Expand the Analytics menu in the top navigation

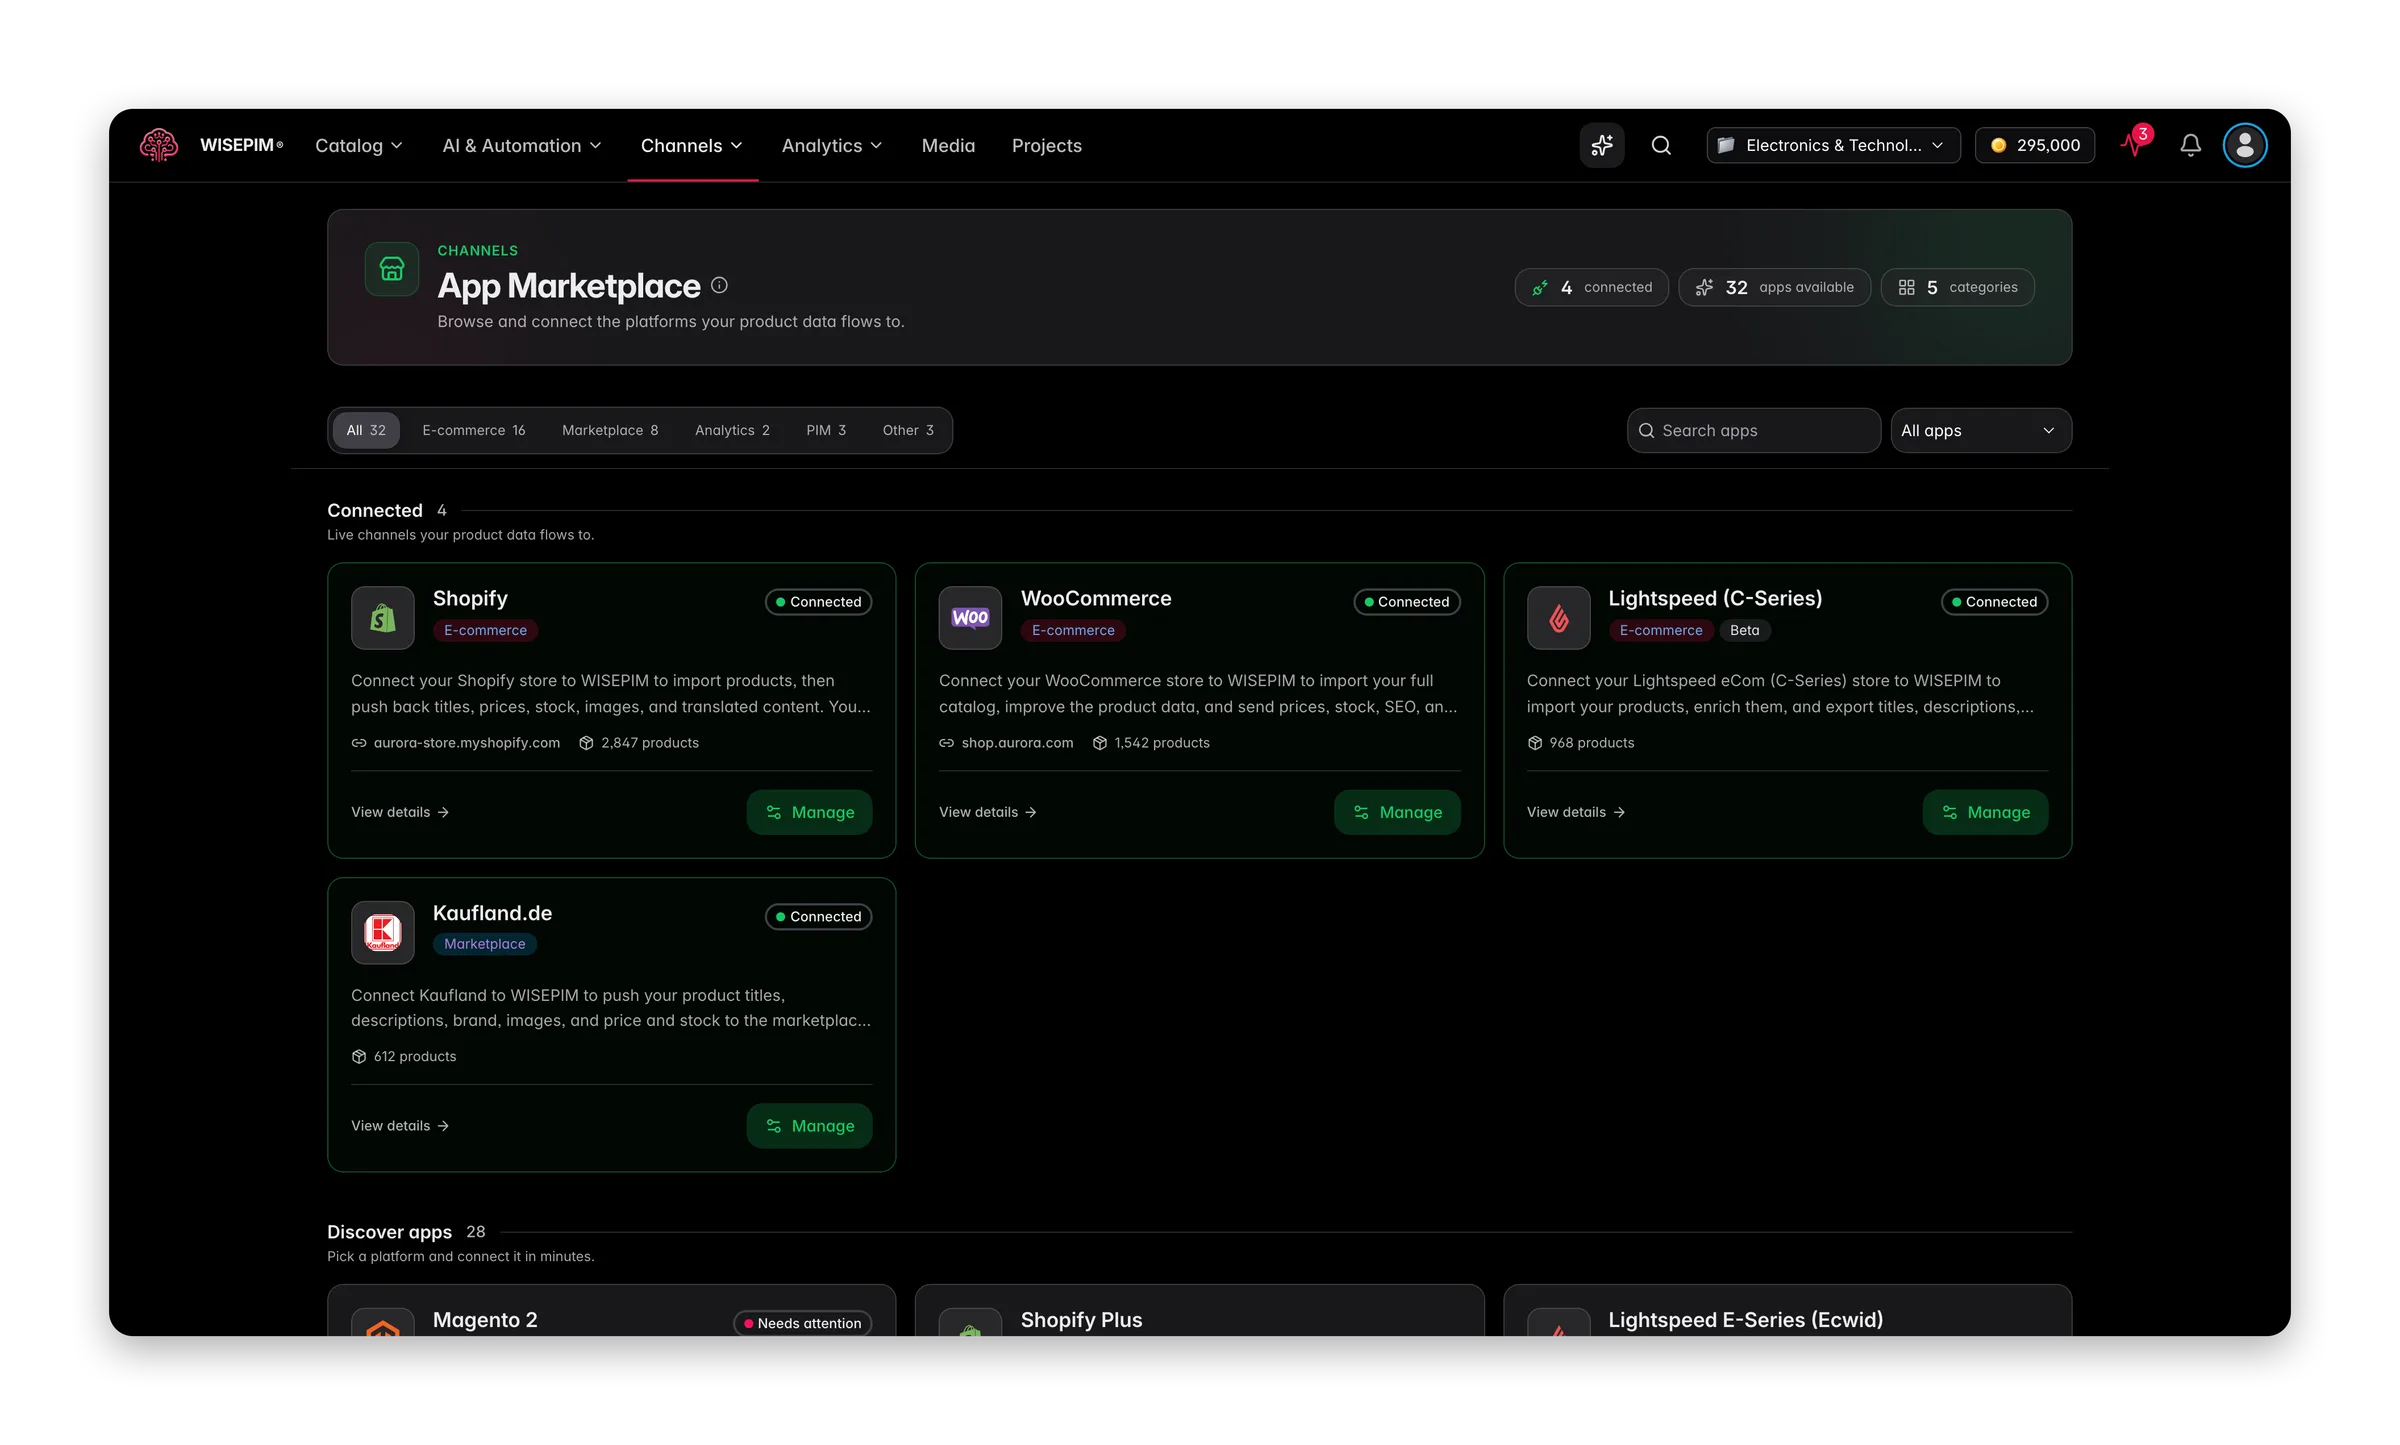(832, 145)
